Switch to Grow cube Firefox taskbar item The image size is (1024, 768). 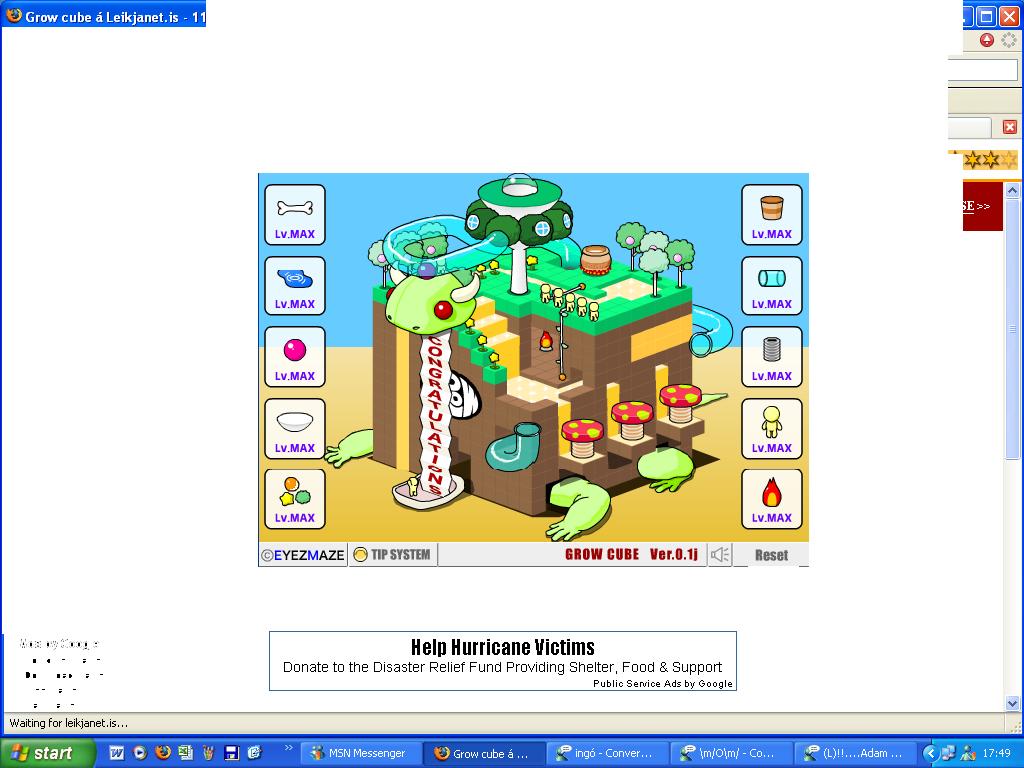[x=484, y=753]
